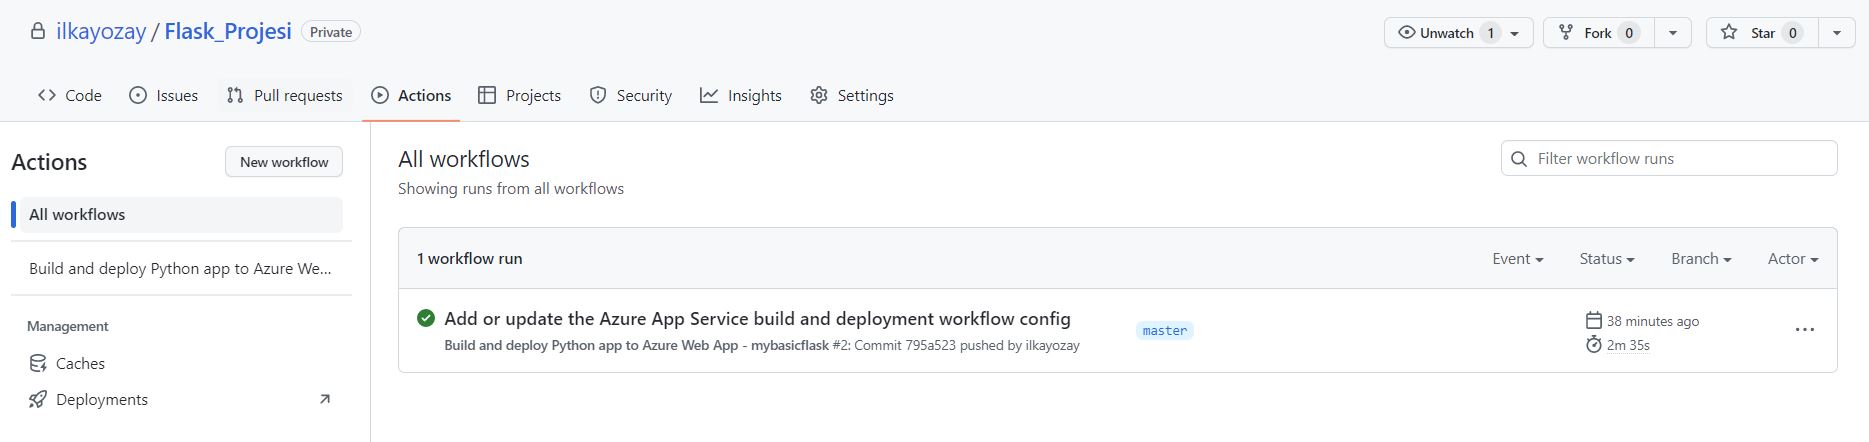Viewport: 1869px width, 442px height.
Task: Toggle Unwatch for this repository
Action: [x=1445, y=33]
